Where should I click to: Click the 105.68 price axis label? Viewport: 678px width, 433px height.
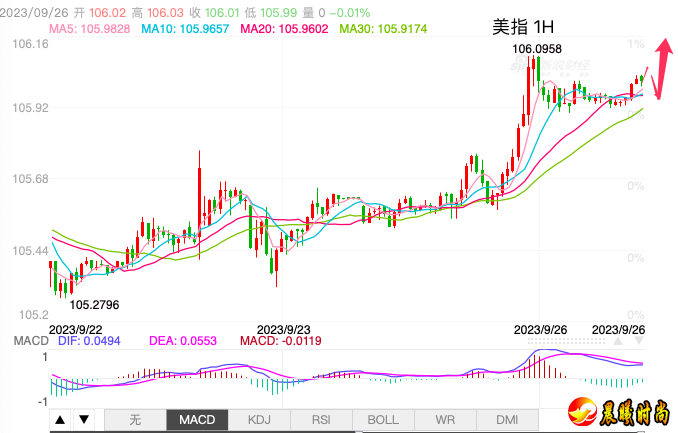[30, 179]
